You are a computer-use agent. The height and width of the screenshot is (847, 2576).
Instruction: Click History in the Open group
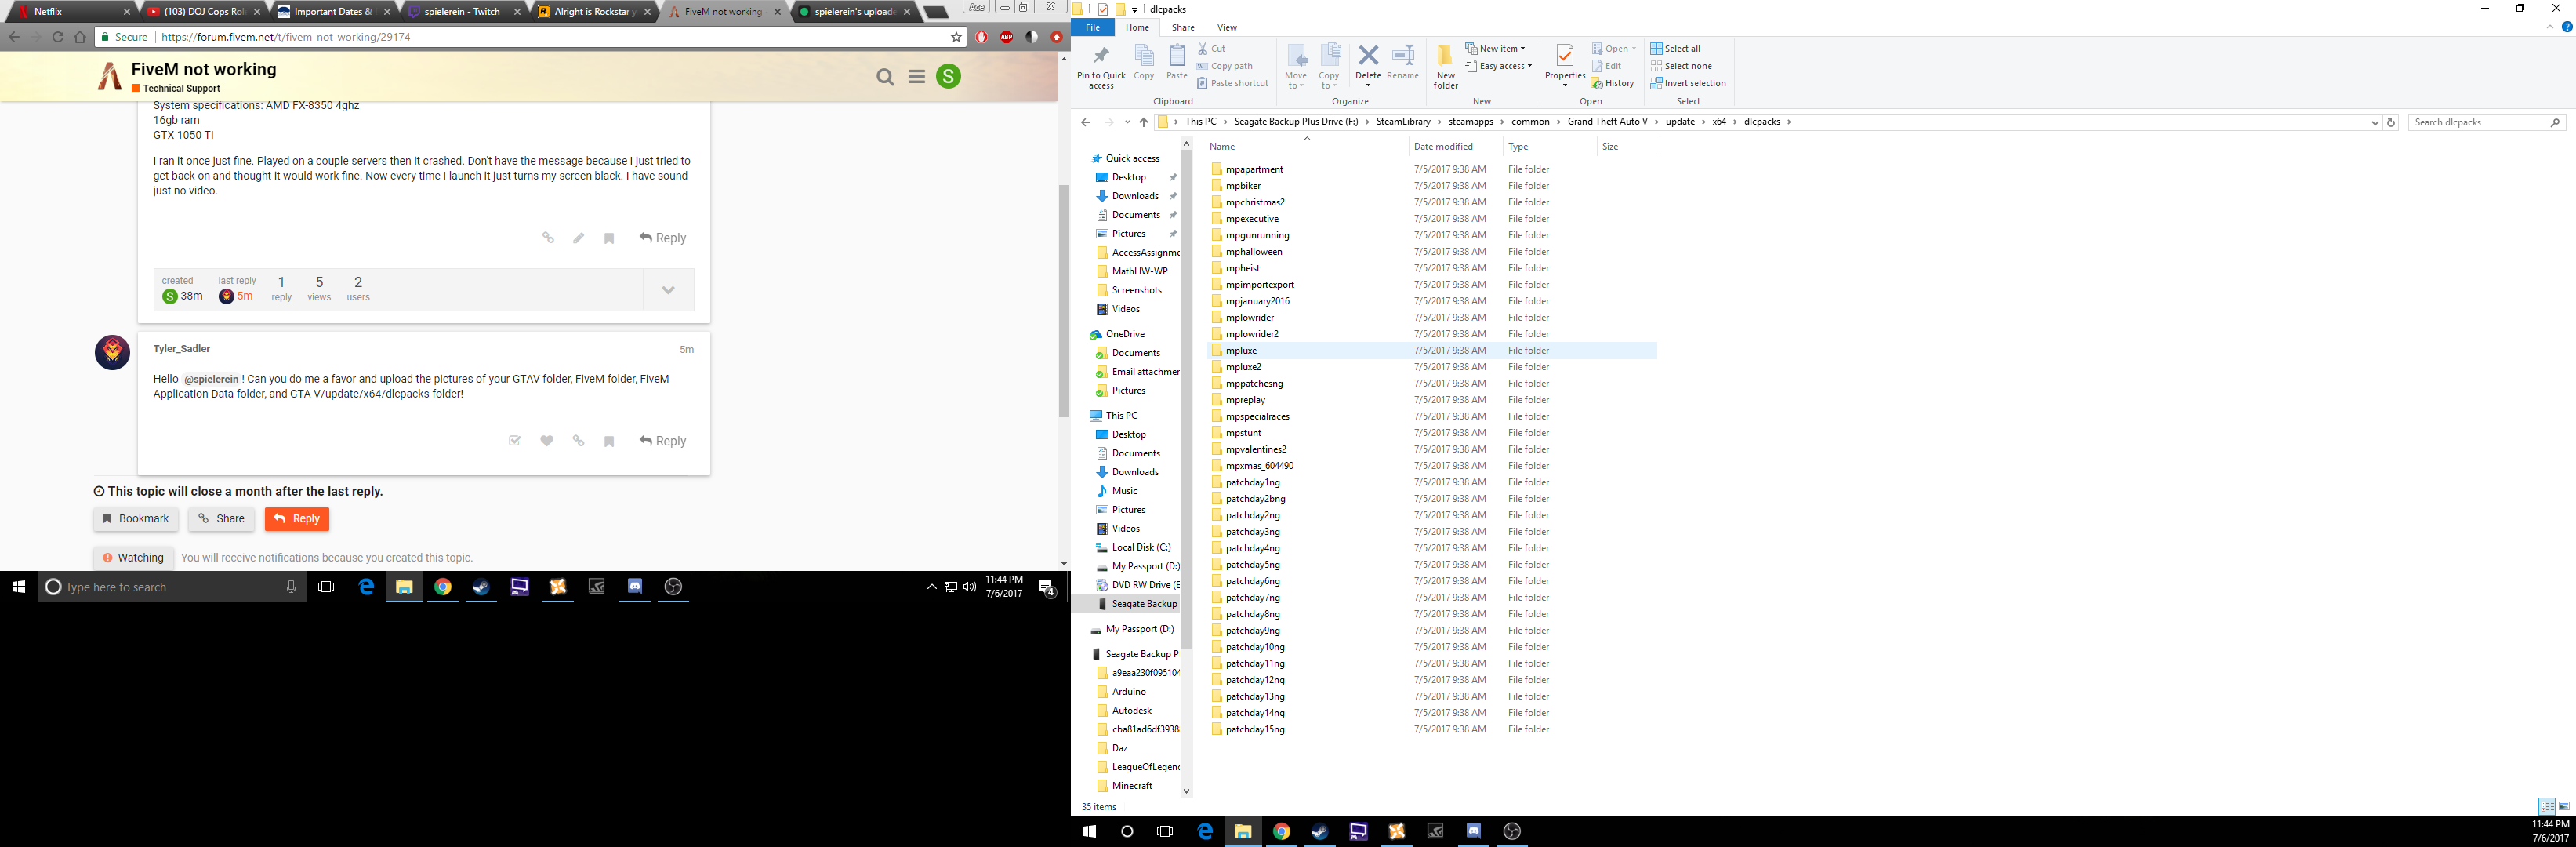pyautogui.click(x=1613, y=83)
